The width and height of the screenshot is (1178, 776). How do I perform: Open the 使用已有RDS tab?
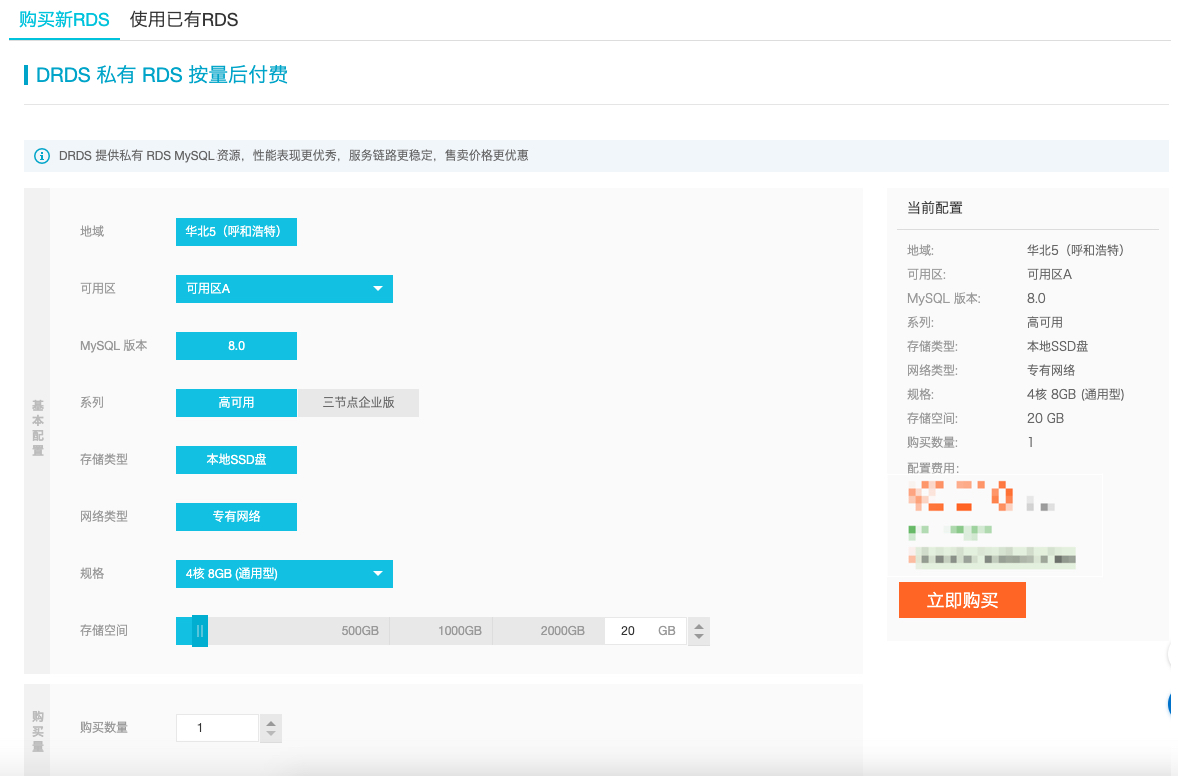pos(184,20)
